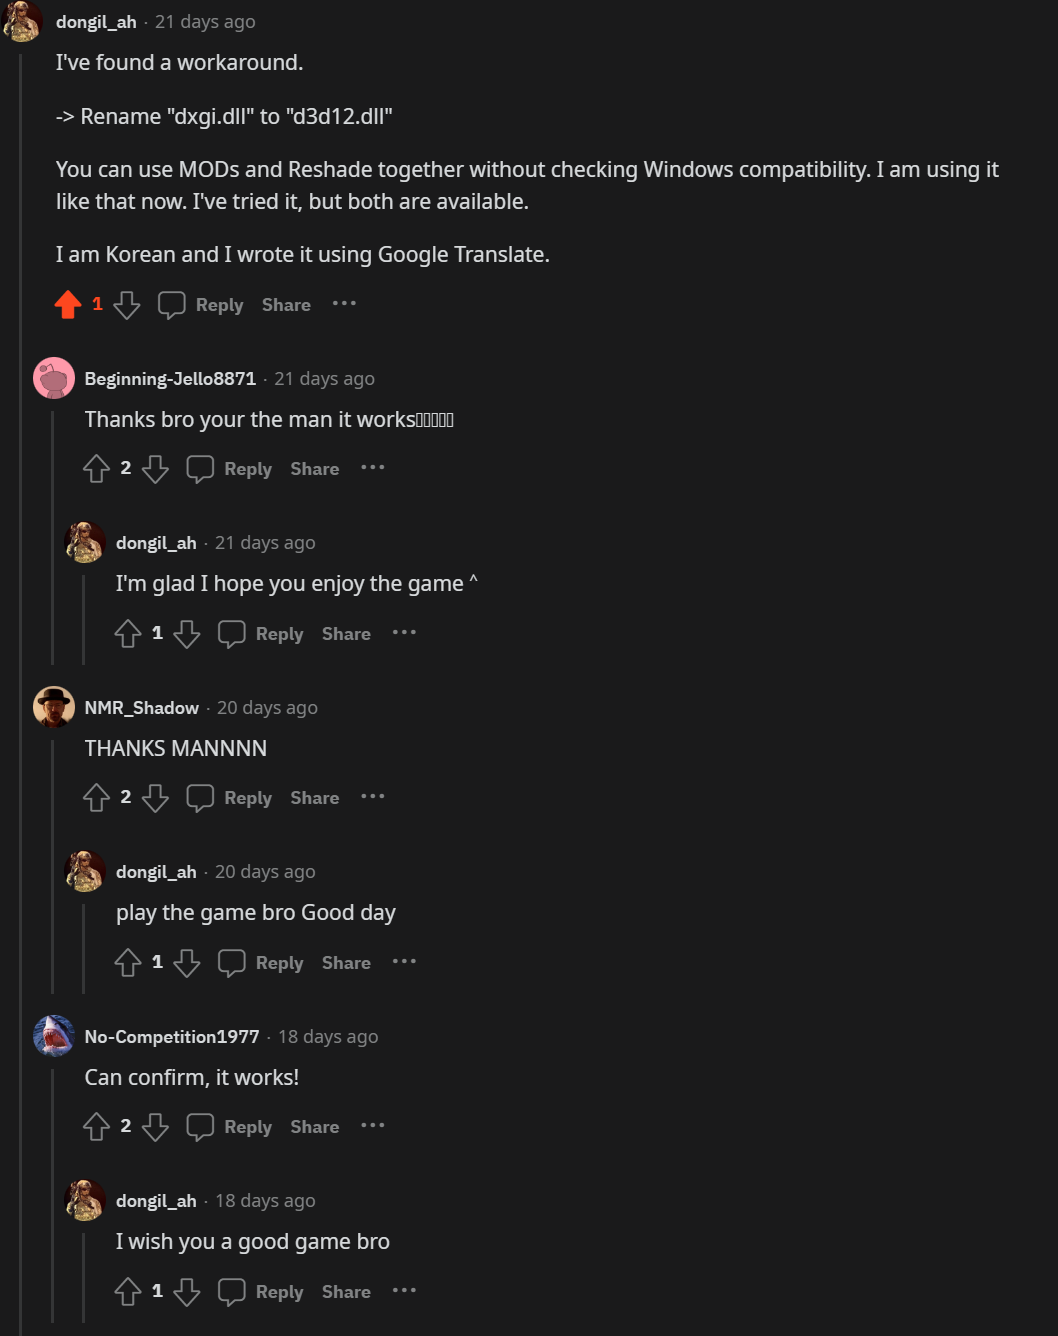Open more options for No-Competition1977's comment
1058x1336 pixels.
coord(373,1126)
